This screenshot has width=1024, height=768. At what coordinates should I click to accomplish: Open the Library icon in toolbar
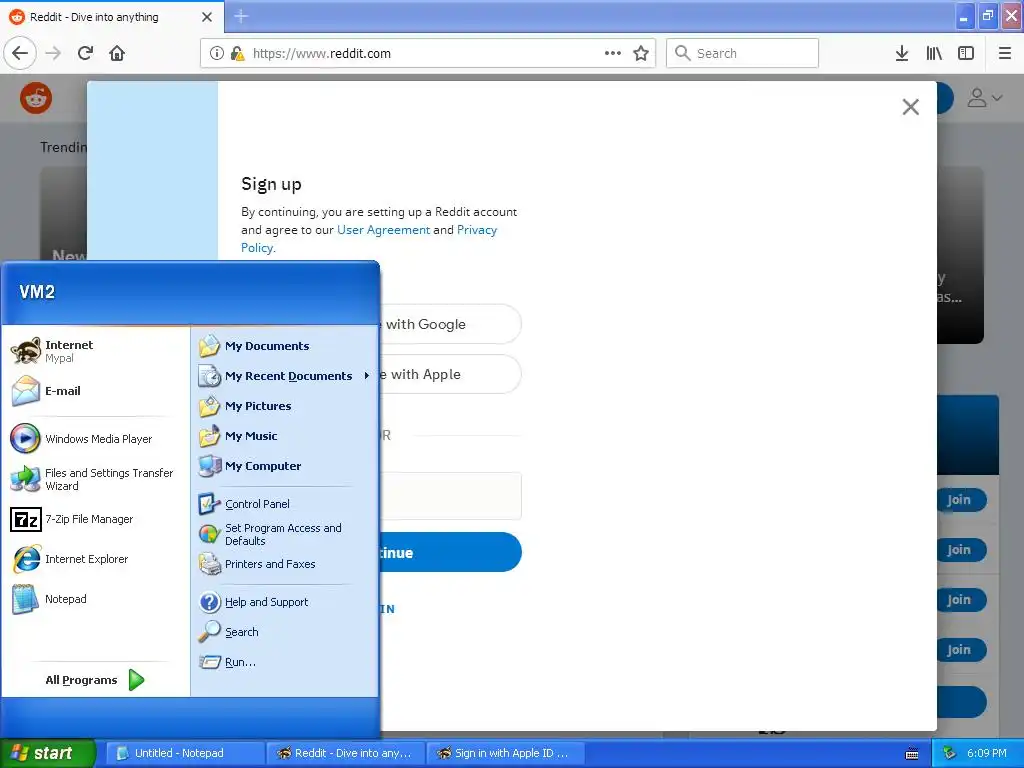(x=934, y=54)
